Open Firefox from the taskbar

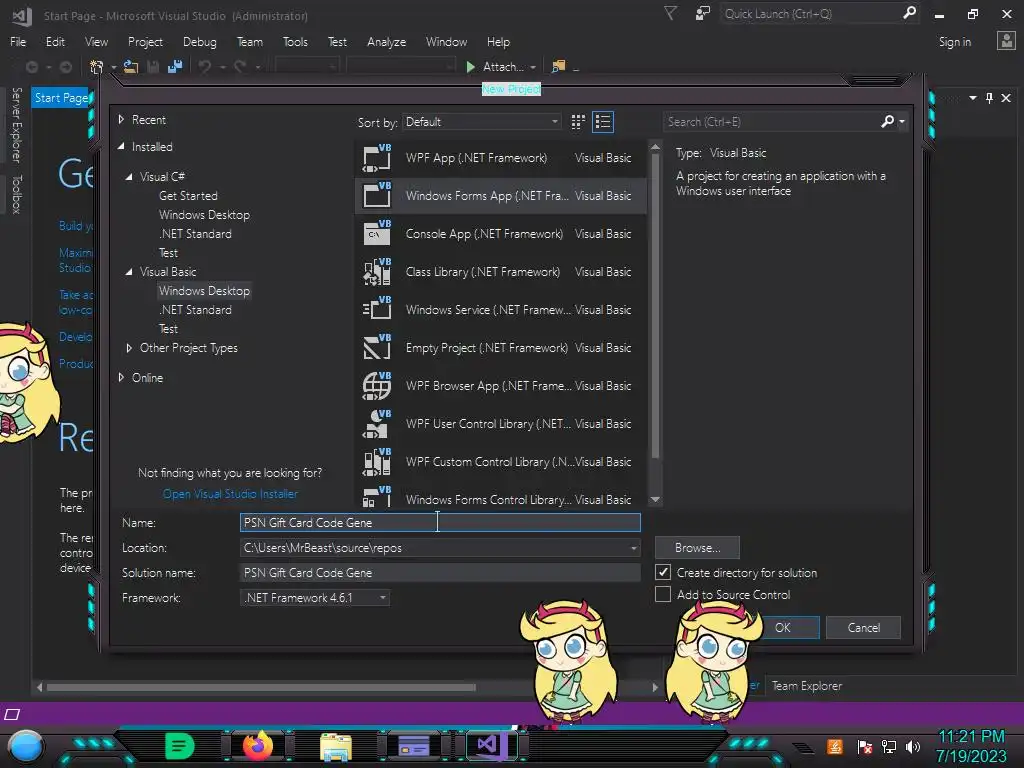click(258, 745)
